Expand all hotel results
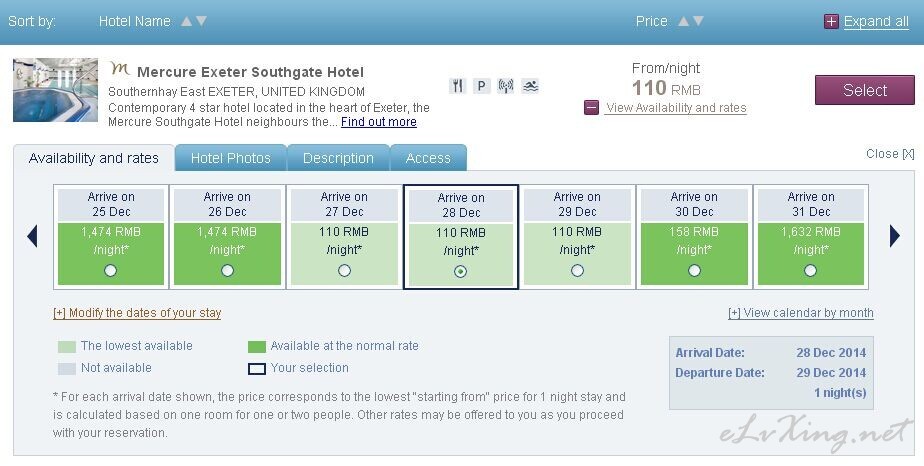This screenshot has width=924, height=466. [876, 22]
